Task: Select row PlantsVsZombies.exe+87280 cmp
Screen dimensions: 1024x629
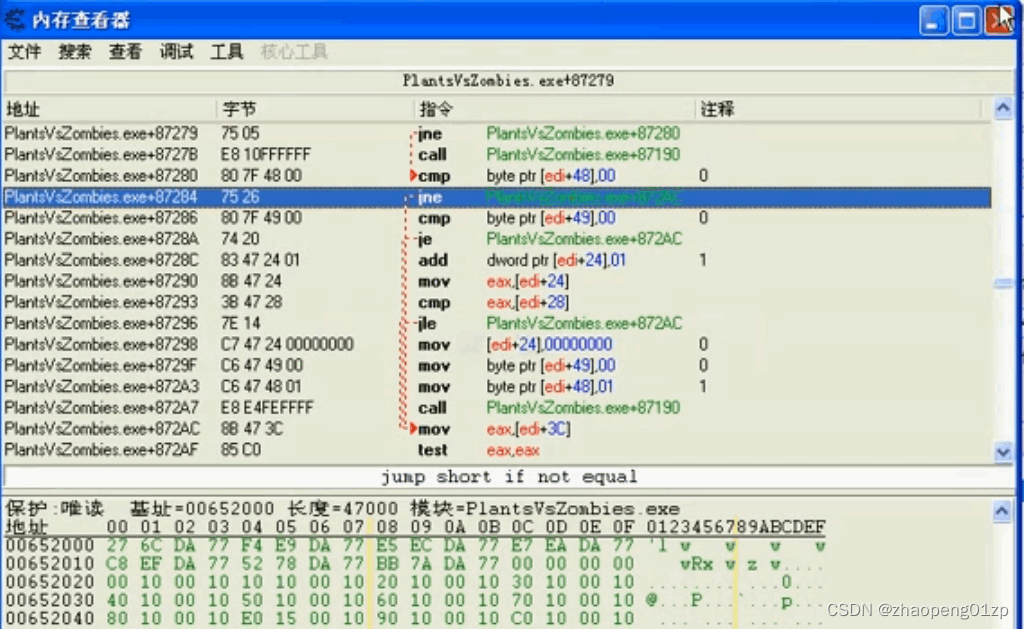Action: pyautogui.click(x=497, y=176)
